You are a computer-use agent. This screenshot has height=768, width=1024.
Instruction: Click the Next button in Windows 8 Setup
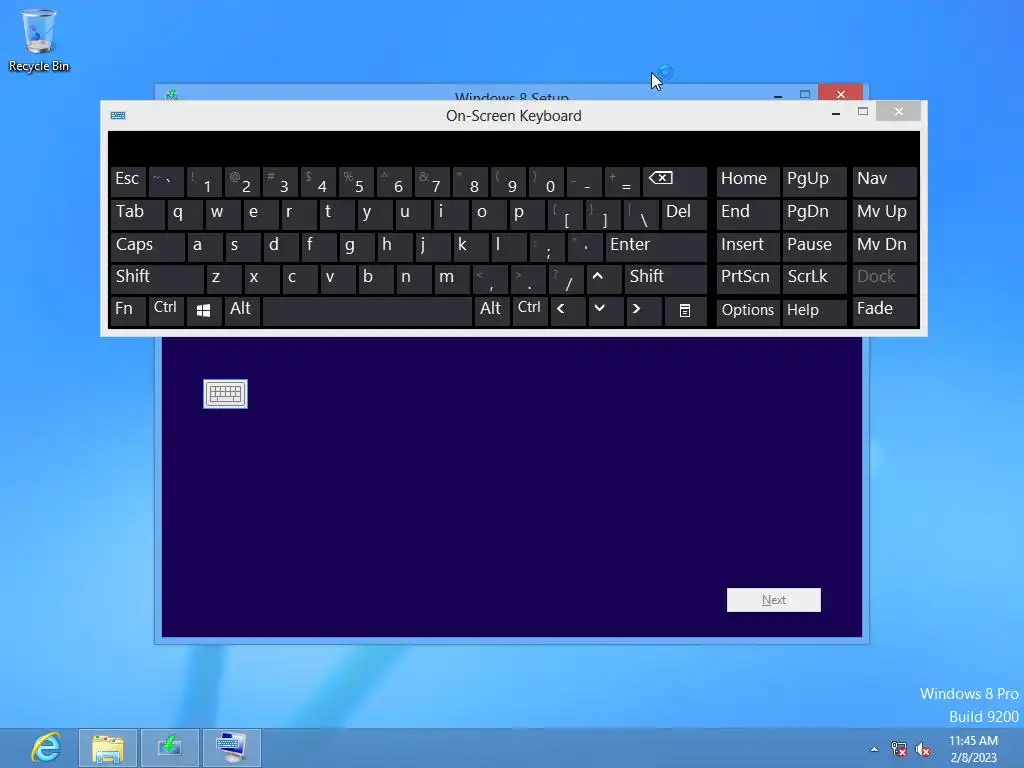coord(774,600)
